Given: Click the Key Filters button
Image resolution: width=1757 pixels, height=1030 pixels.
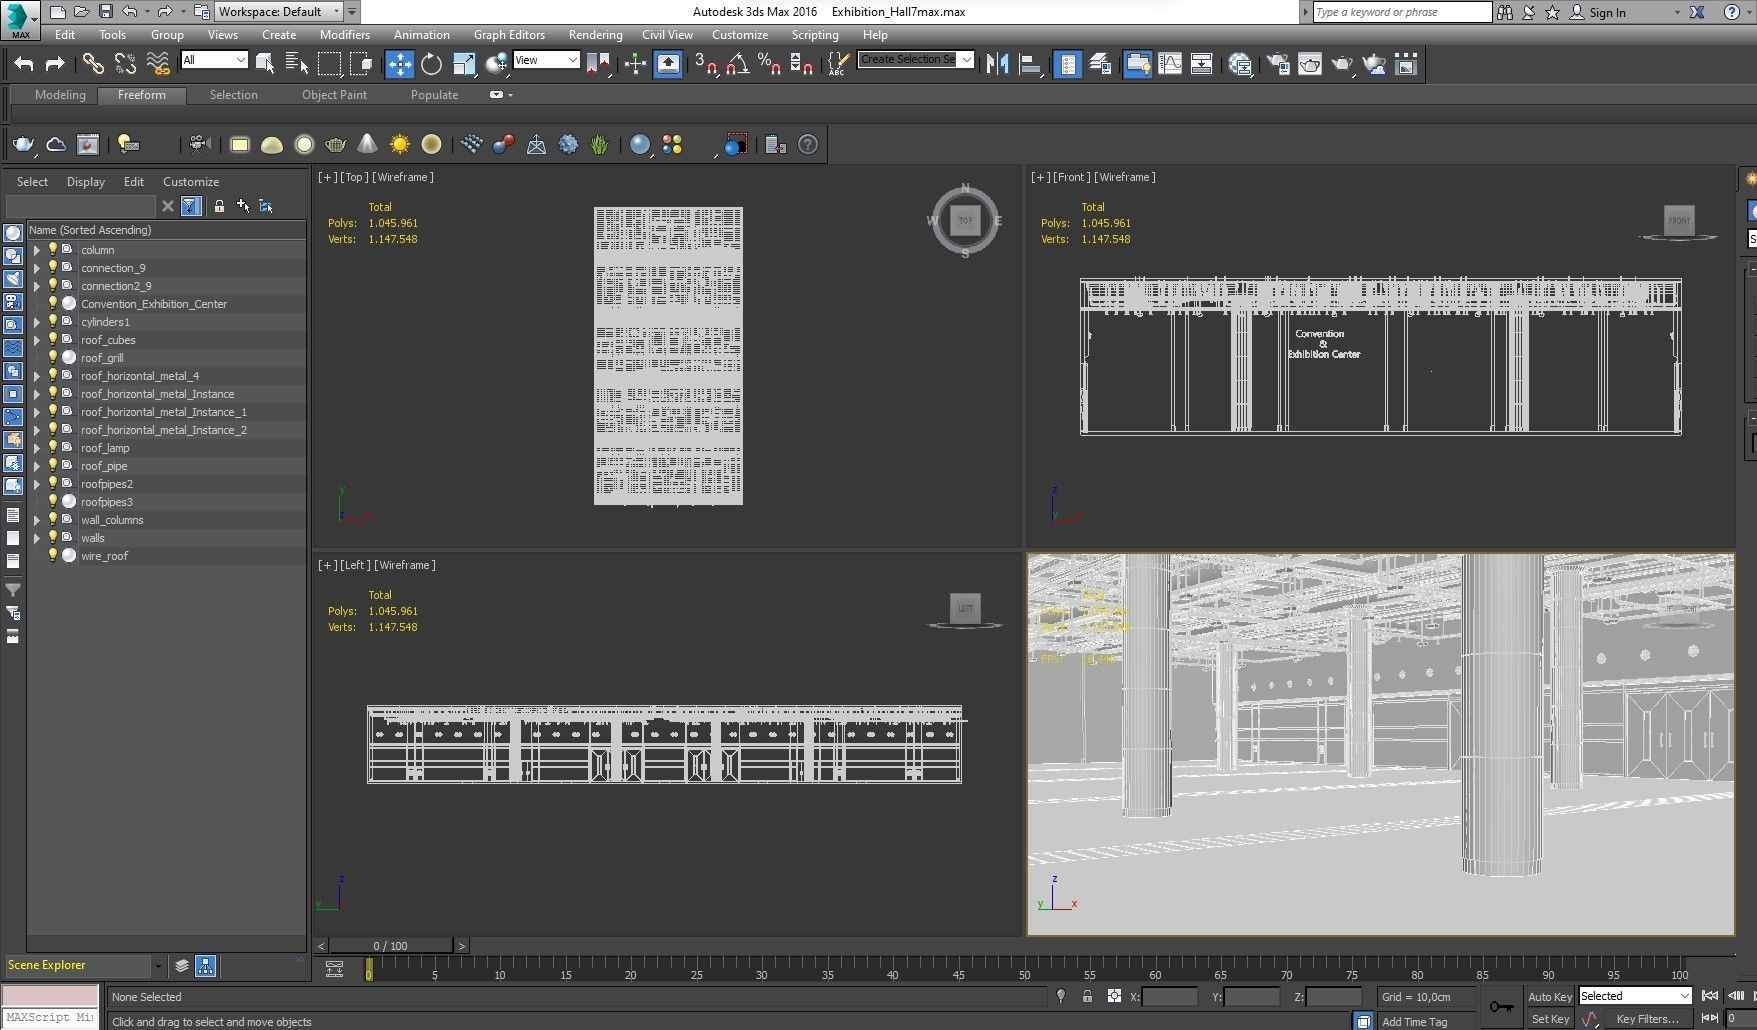Looking at the screenshot, I should coord(1647,1019).
